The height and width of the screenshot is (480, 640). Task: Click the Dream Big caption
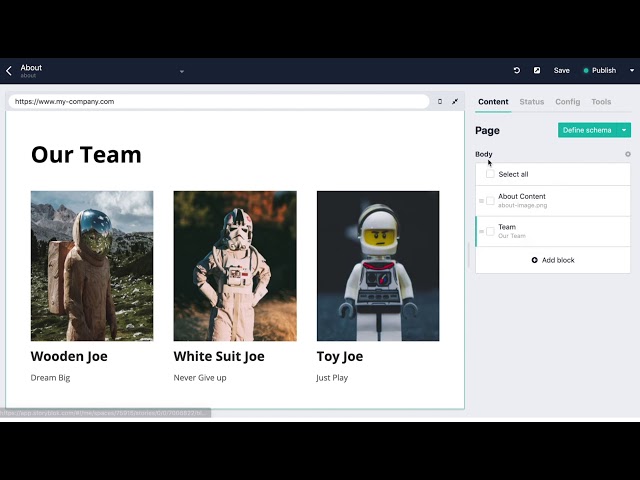click(x=50, y=378)
